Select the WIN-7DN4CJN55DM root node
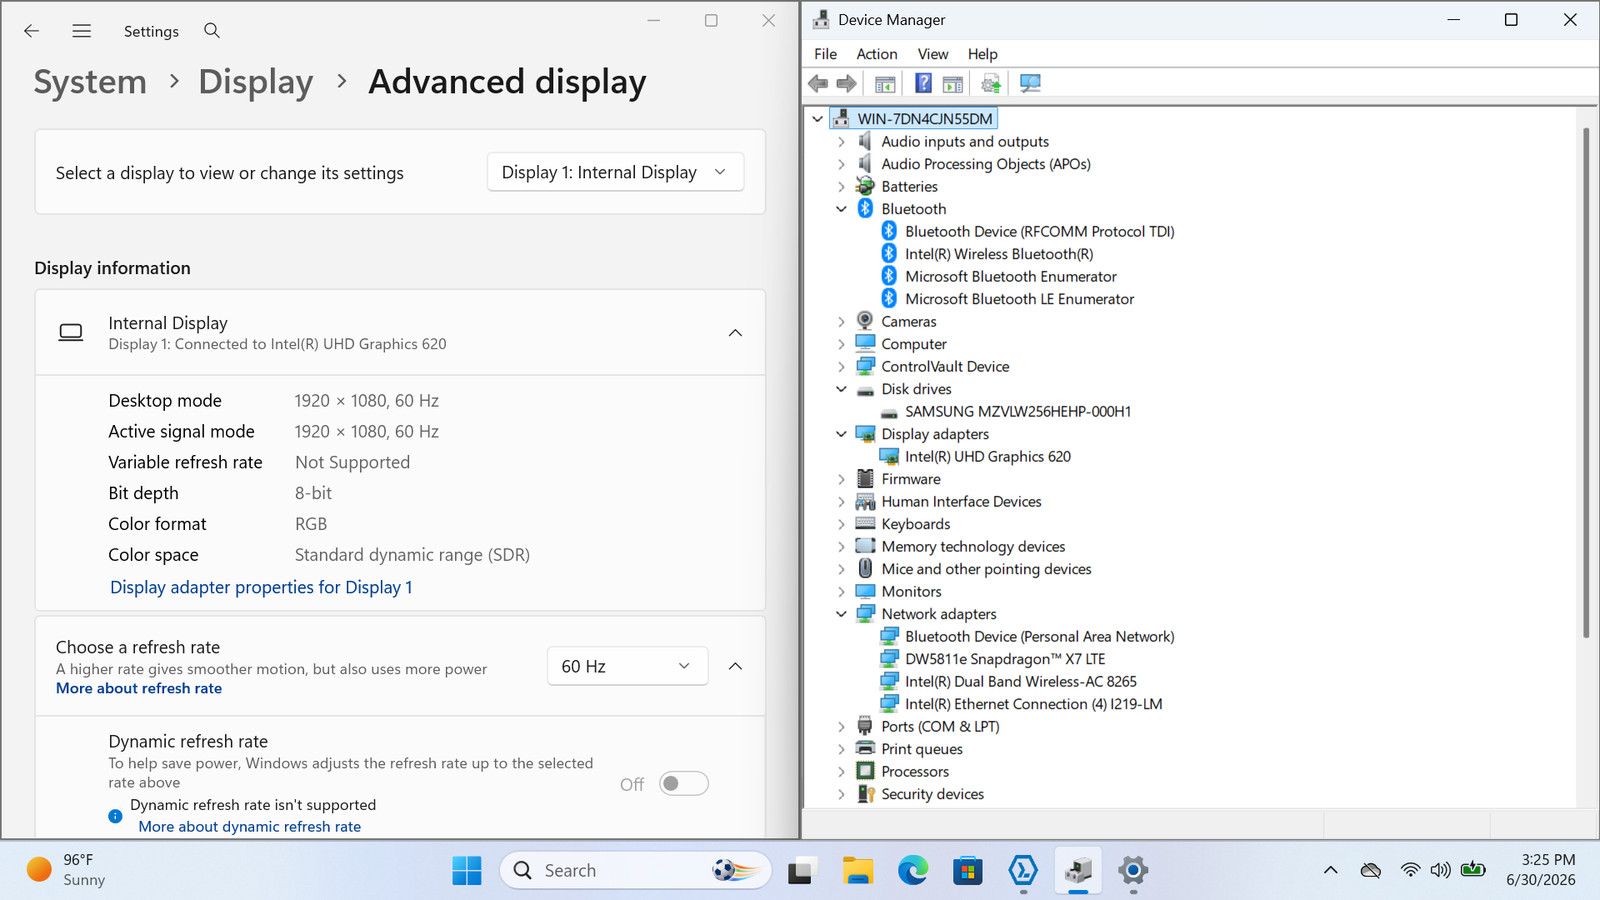The image size is (1600, 900). click(x=925, y=119)
